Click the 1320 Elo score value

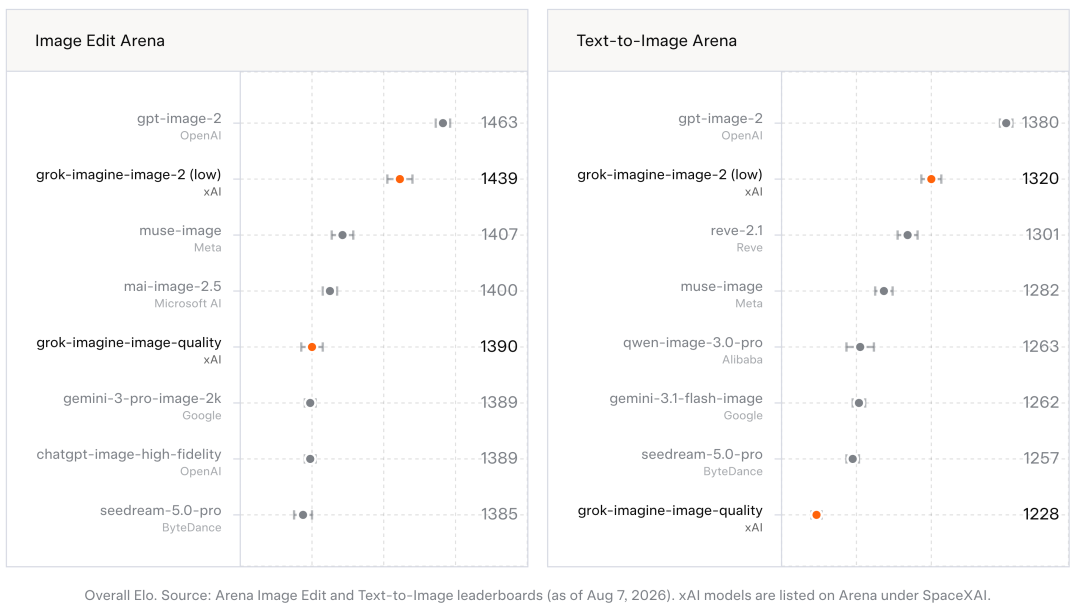coord(1040,178)
